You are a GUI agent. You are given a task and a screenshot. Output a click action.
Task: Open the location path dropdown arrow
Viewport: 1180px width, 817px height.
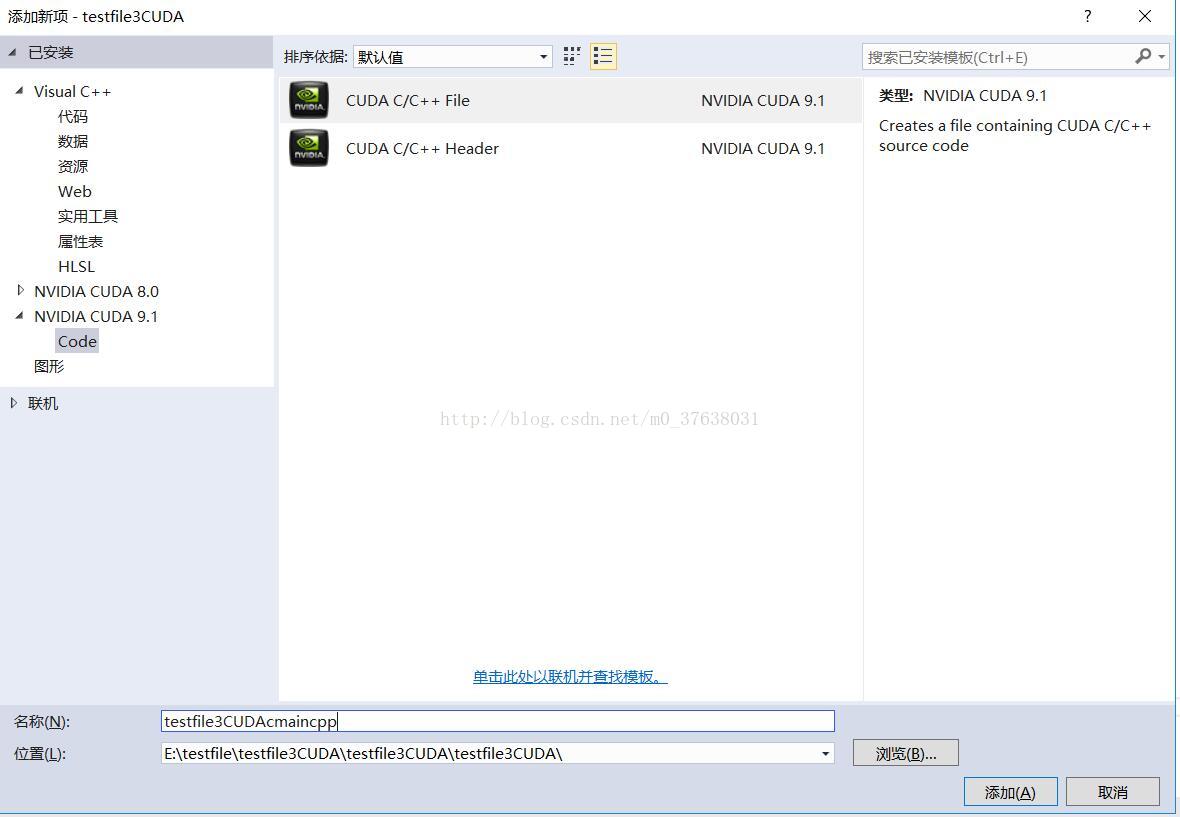pos(825,753)
